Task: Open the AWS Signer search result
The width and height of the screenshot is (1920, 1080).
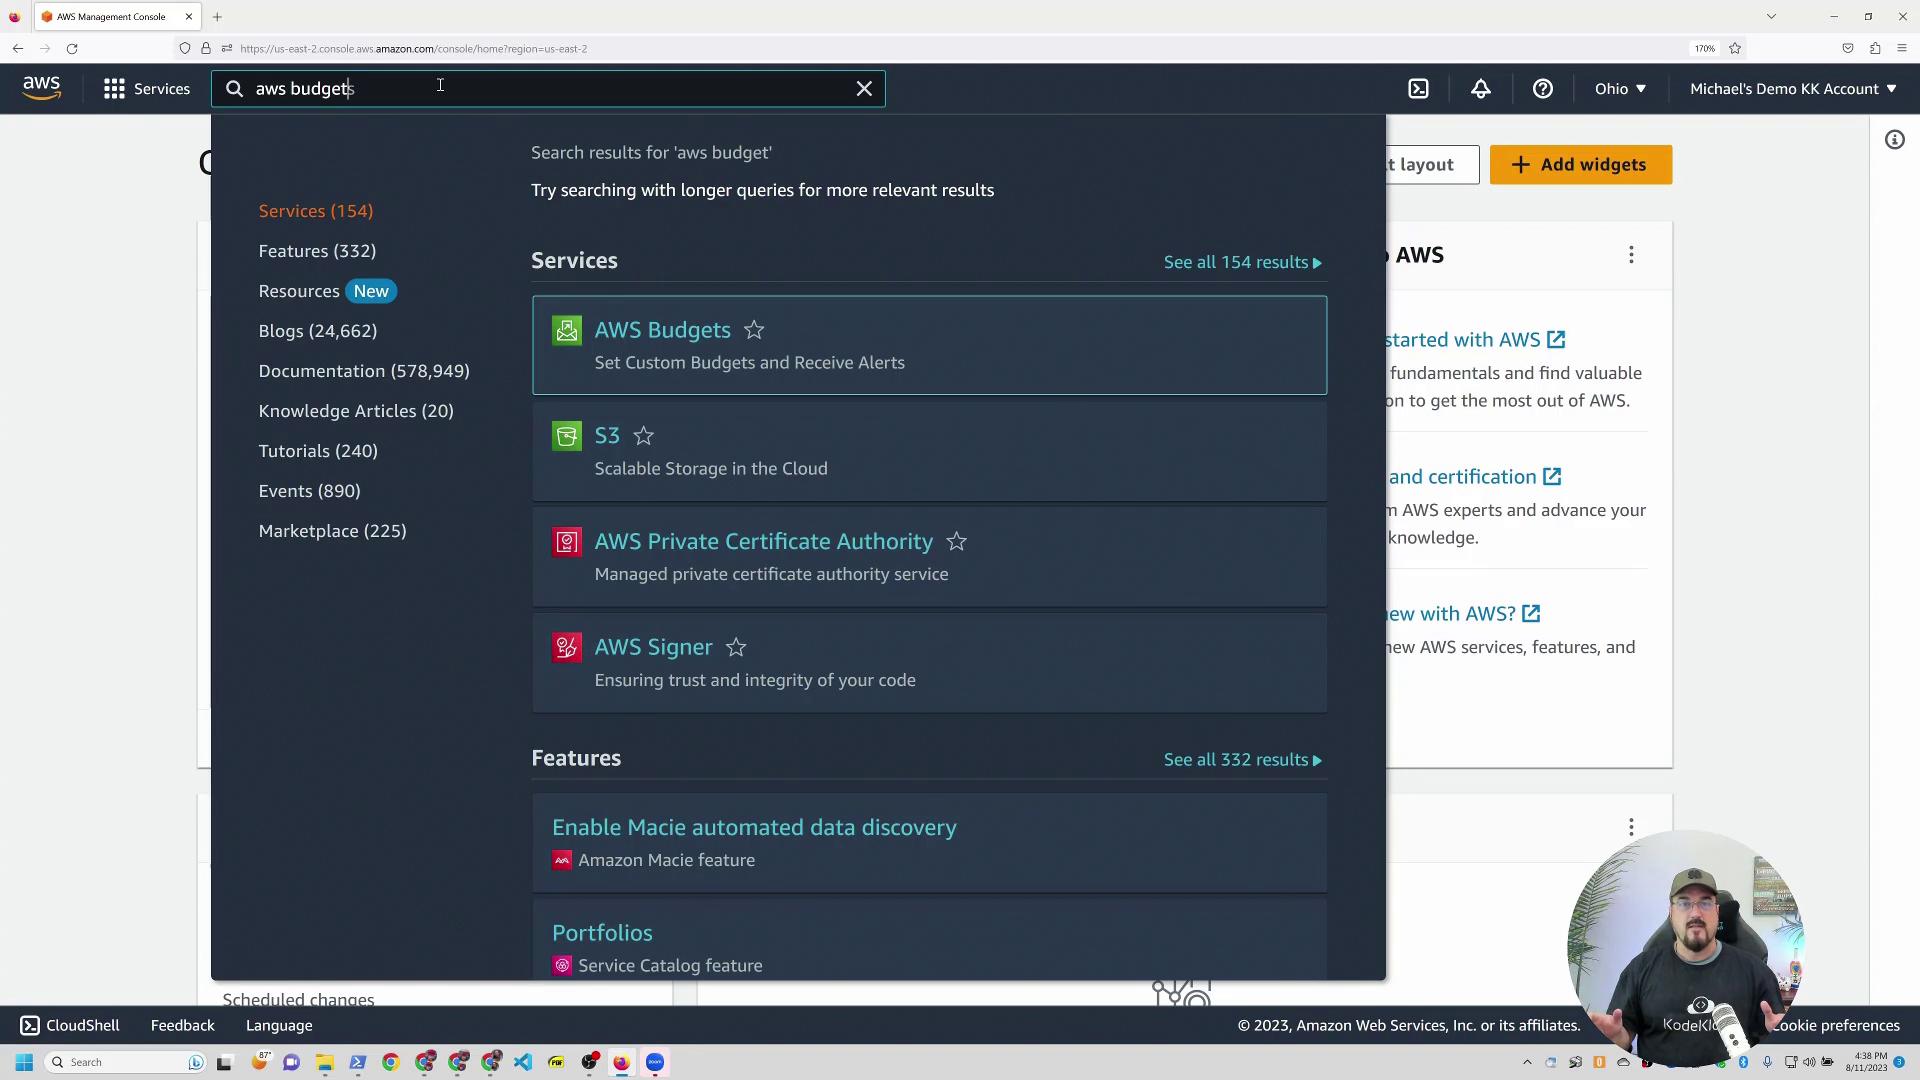Action: 653,647
